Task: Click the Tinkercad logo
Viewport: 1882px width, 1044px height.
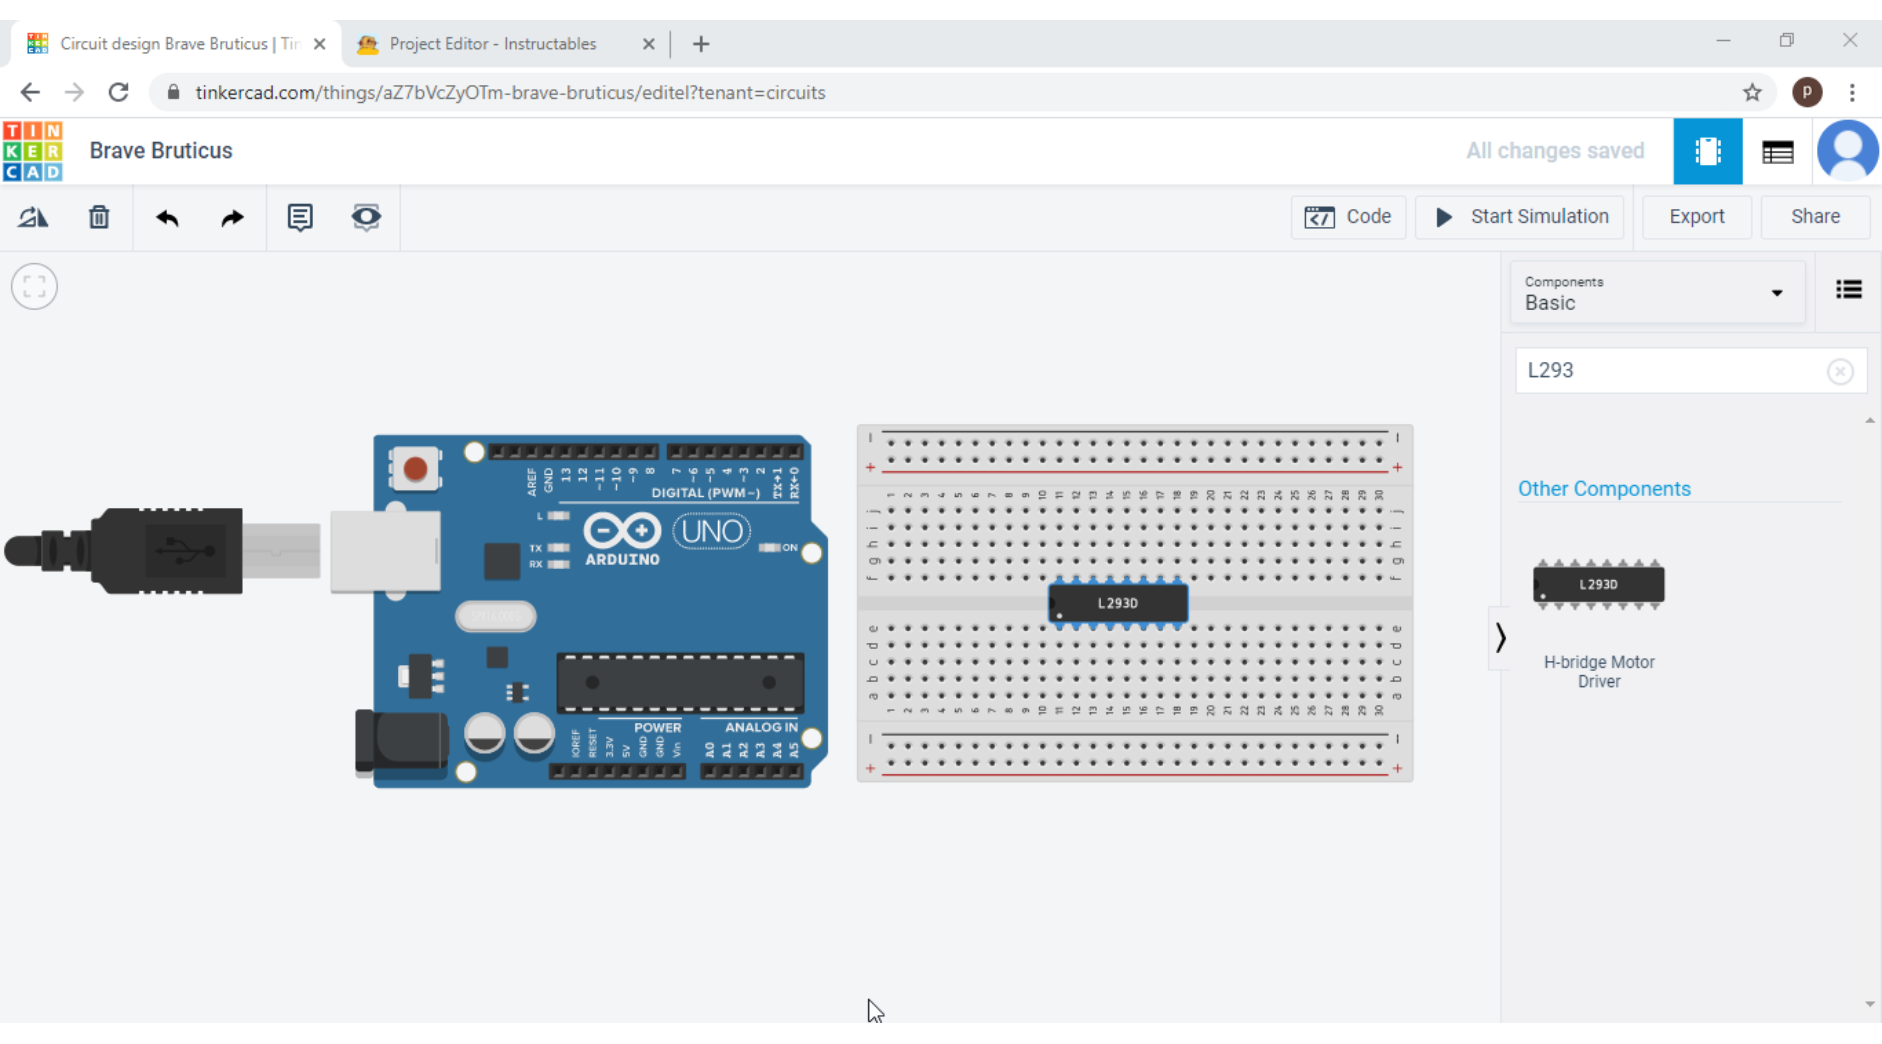Action: 33,151
